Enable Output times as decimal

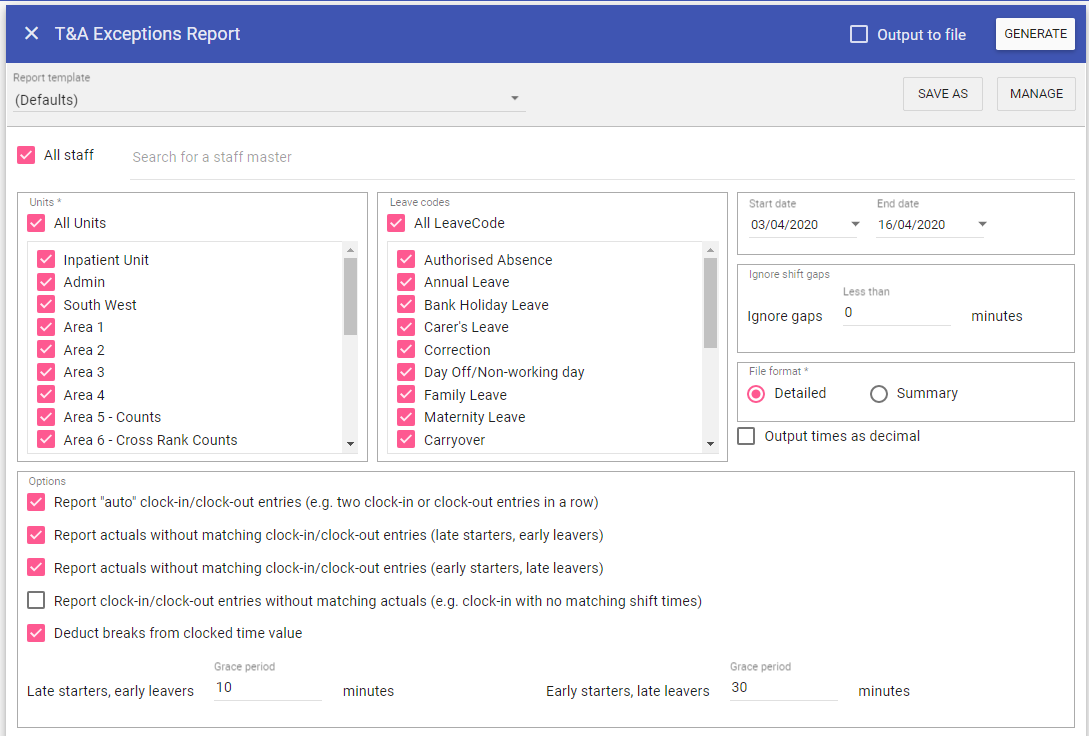point(747,437)
